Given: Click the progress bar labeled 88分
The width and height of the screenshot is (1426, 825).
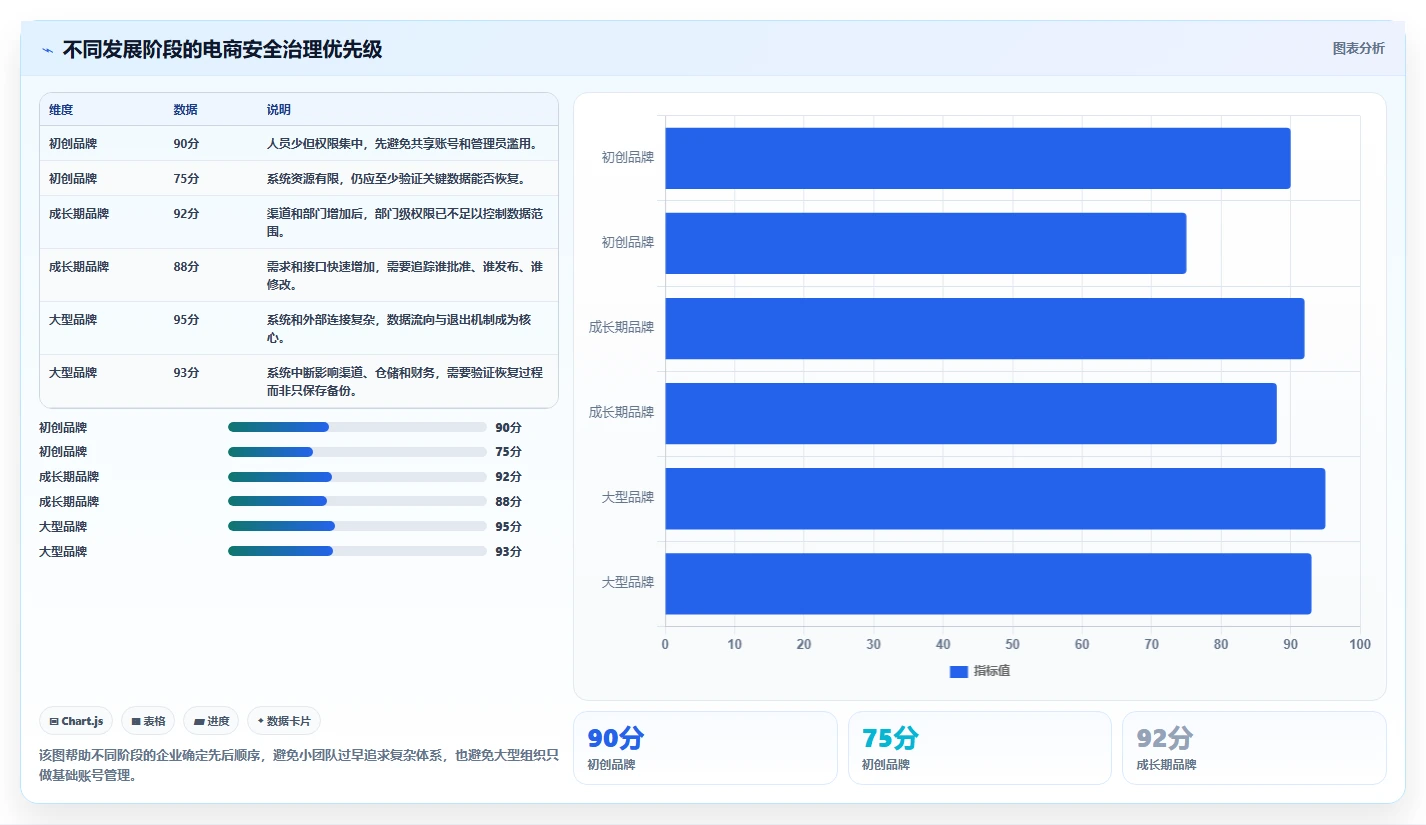Looking at the screenshot, I should [357, 502].
